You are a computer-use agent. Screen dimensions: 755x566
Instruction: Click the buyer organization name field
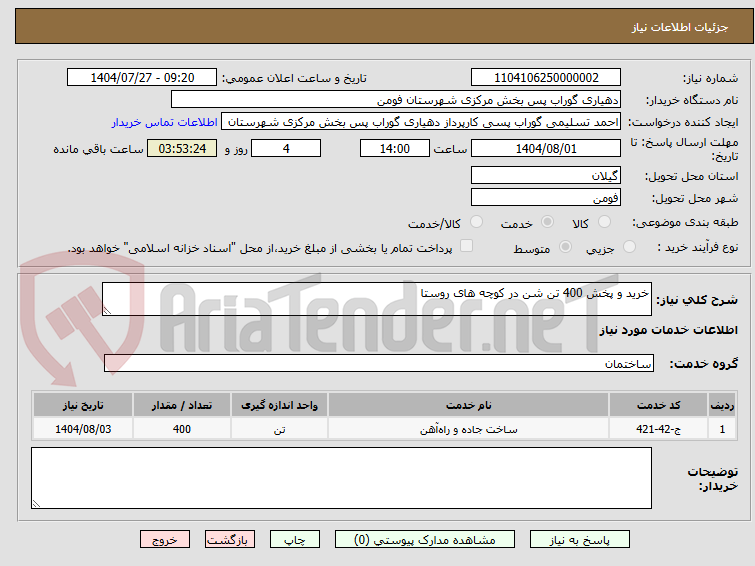tap(396, 100)
